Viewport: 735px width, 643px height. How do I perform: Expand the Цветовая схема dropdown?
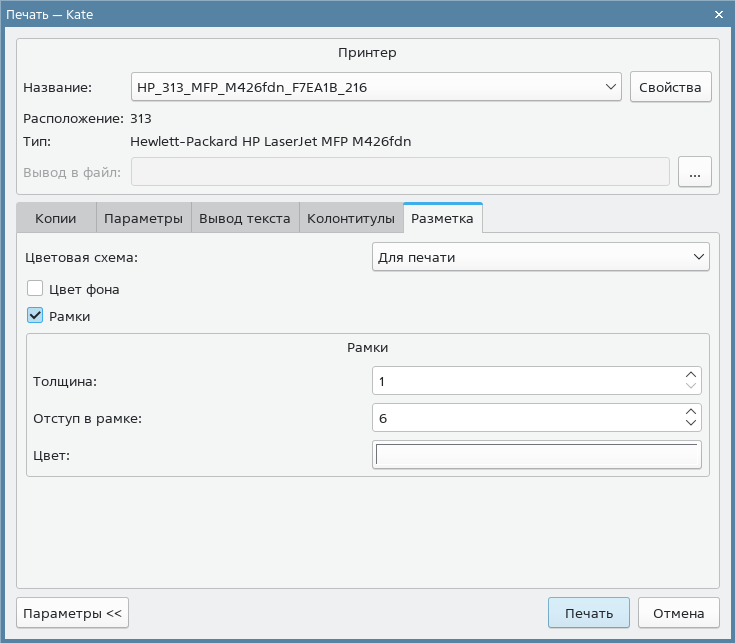(x=540, y=257)
